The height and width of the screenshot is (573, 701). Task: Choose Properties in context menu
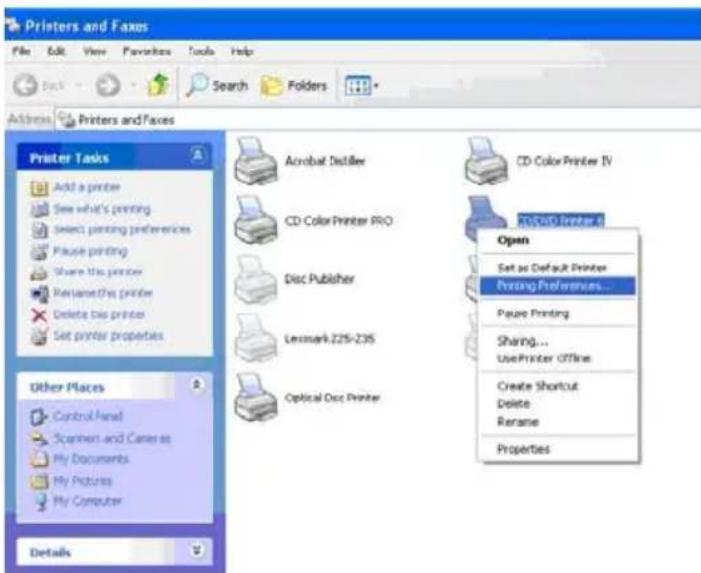pyautogui.click(x=557, y=449)
